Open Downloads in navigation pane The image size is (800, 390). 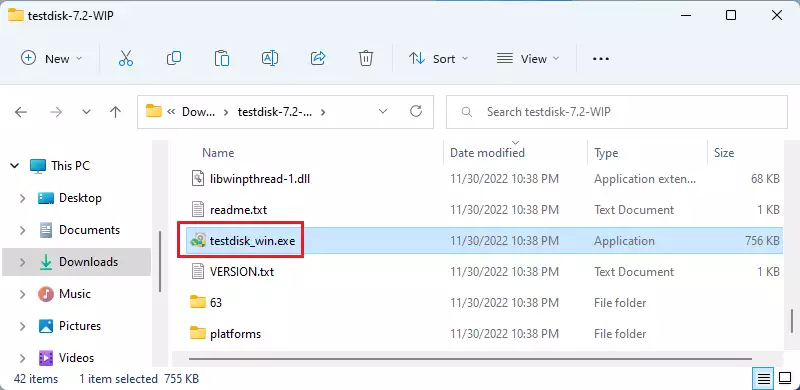(x=88, y=262)
